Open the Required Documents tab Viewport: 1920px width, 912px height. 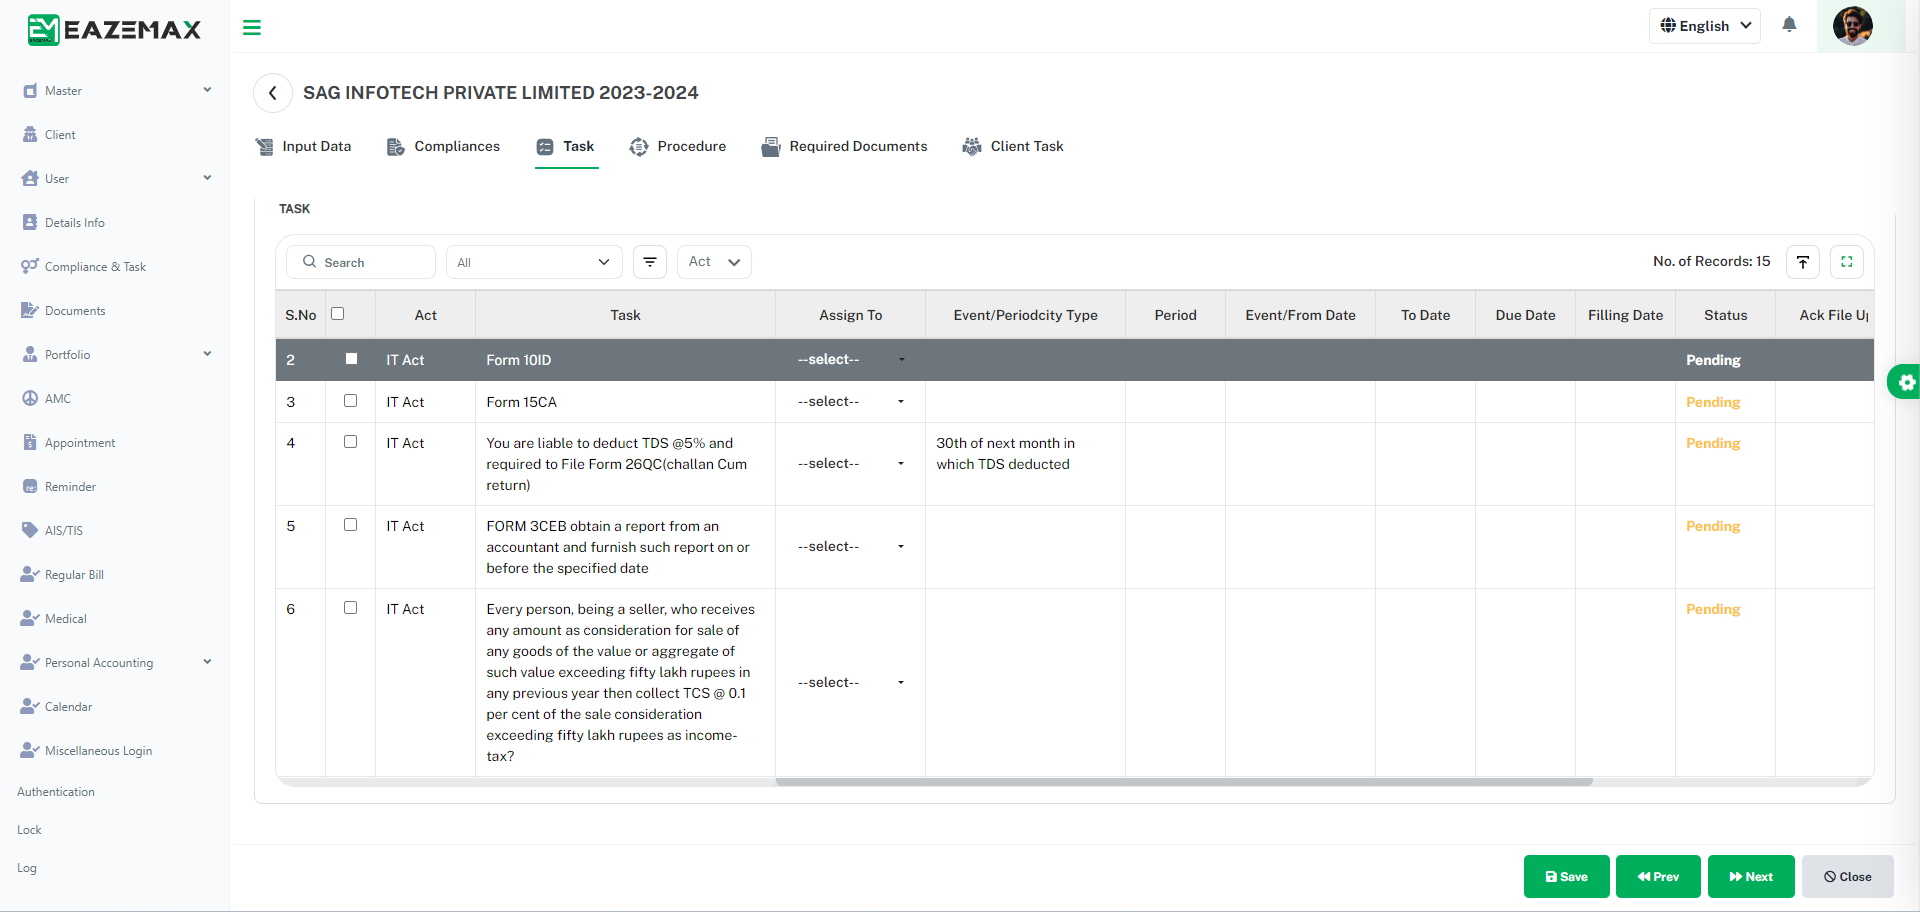click(844, 147)
